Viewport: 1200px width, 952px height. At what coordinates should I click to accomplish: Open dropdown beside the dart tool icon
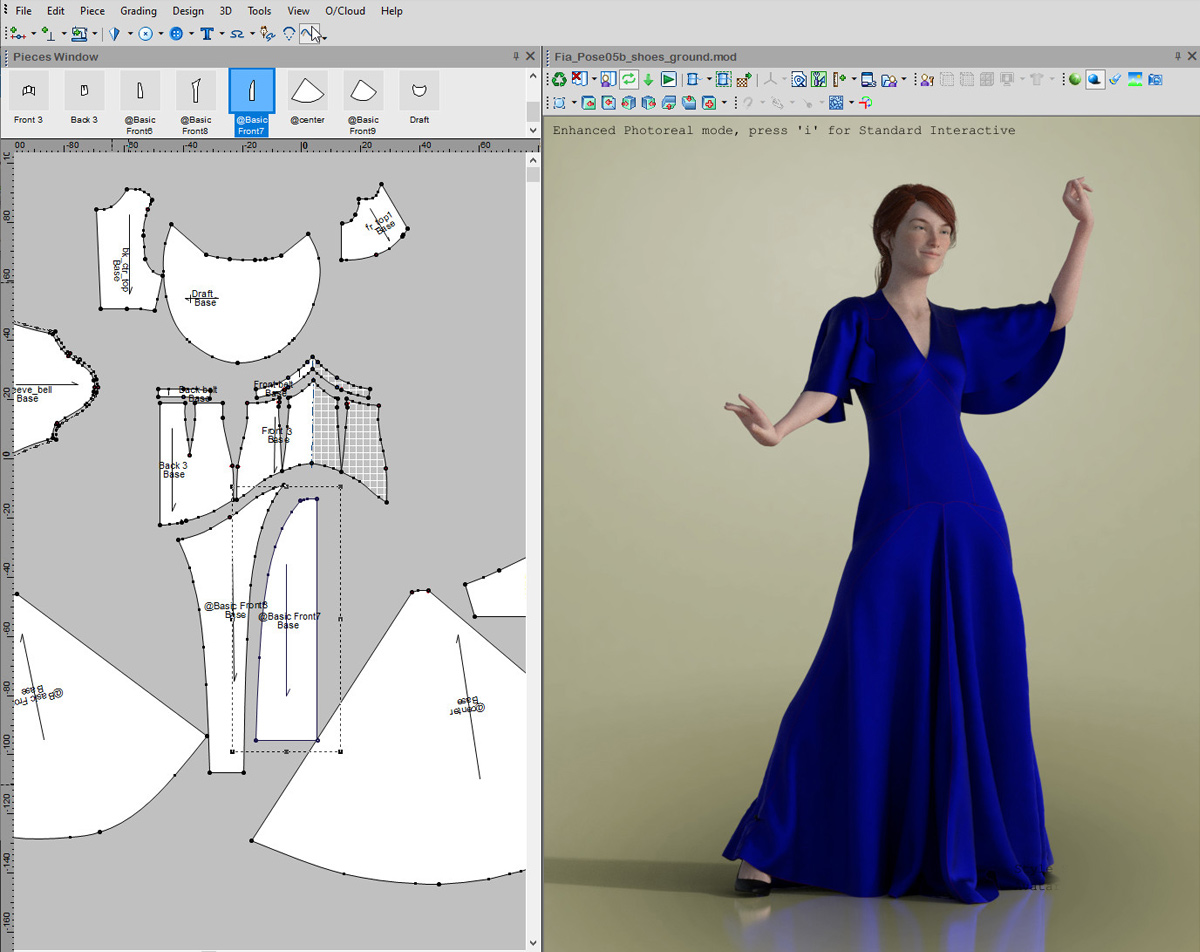click(130, 34)
